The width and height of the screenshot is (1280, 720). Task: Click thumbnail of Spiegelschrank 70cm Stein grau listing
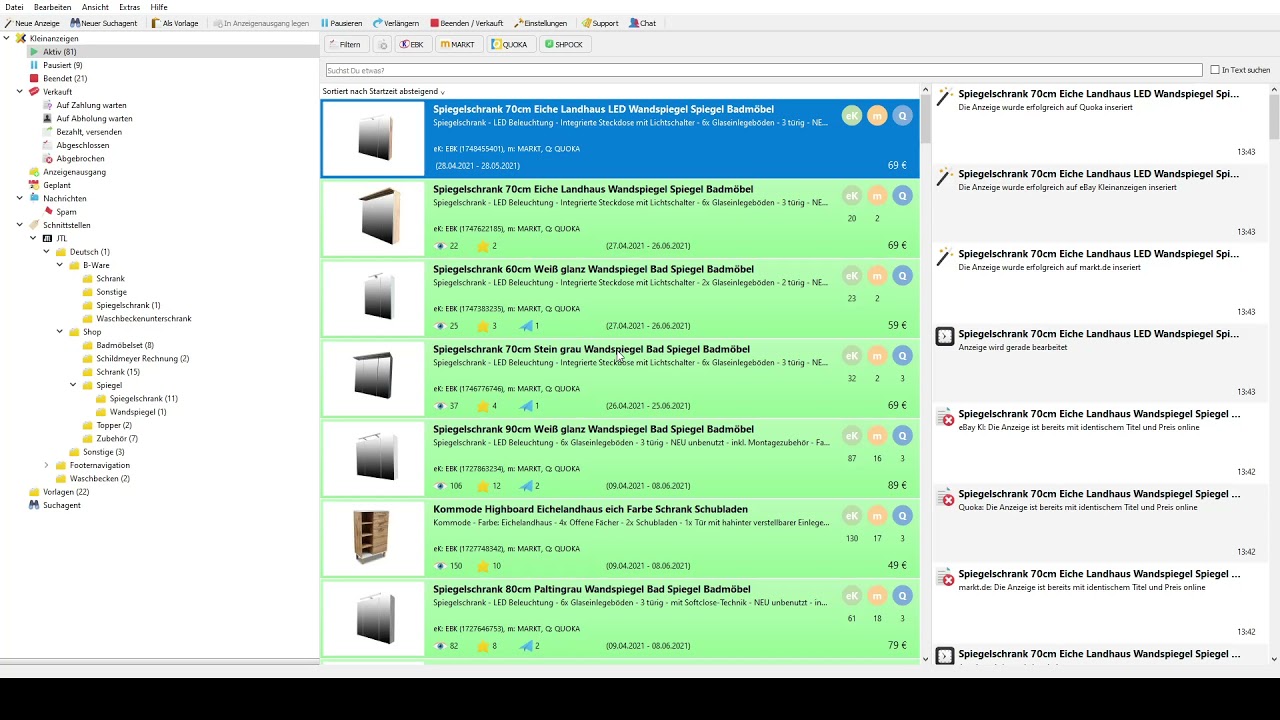(x=373, y=378)
